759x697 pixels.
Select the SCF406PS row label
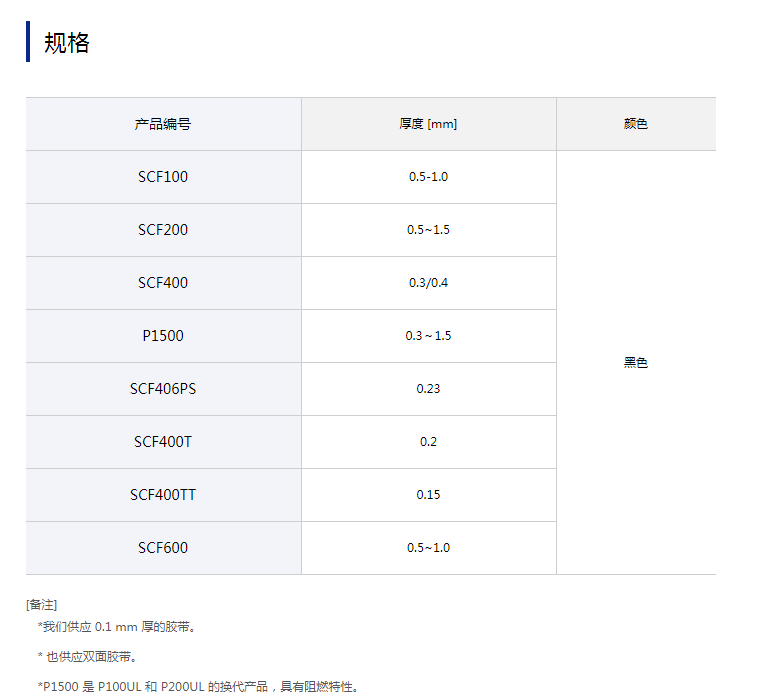[x=163, y=389]
